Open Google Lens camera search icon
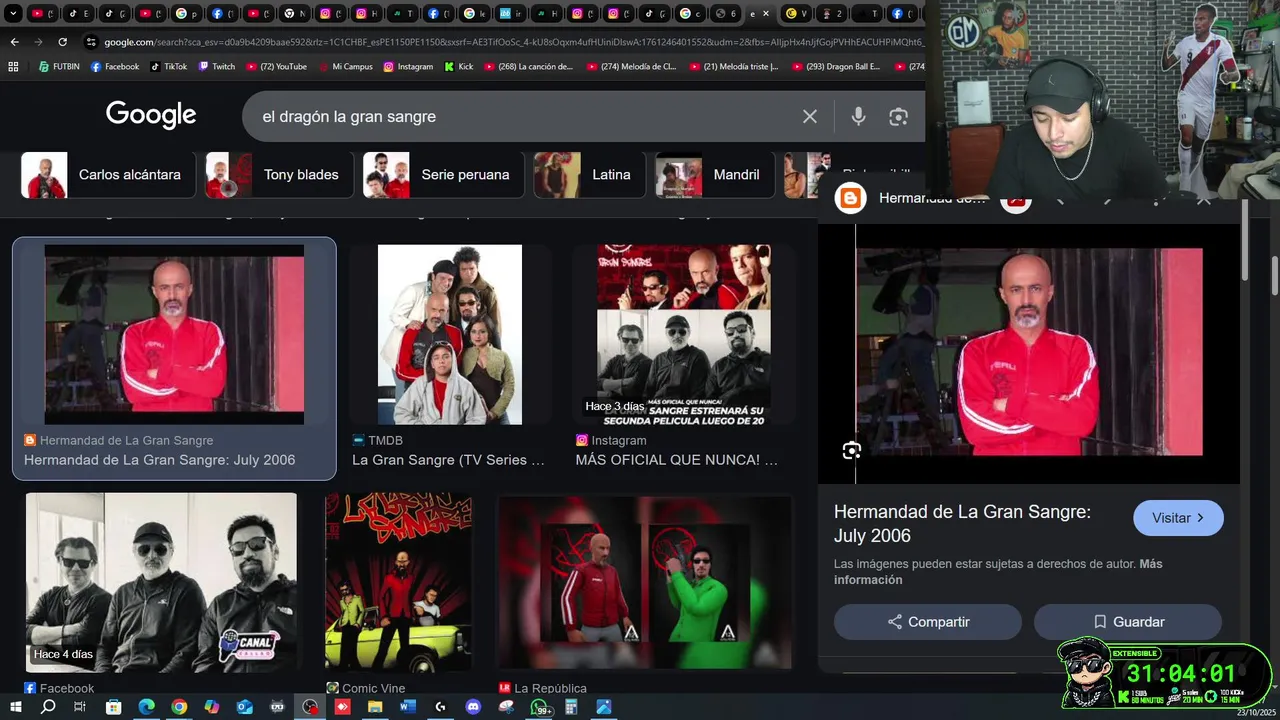1280x720 pixels. click(898, 117)
